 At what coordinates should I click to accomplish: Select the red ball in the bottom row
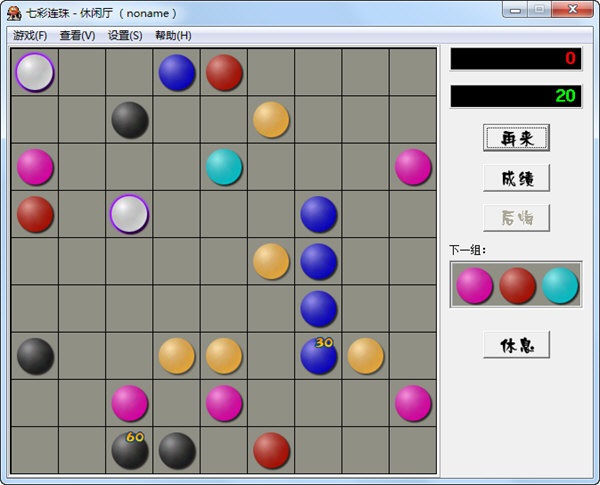tap(271, 450)
